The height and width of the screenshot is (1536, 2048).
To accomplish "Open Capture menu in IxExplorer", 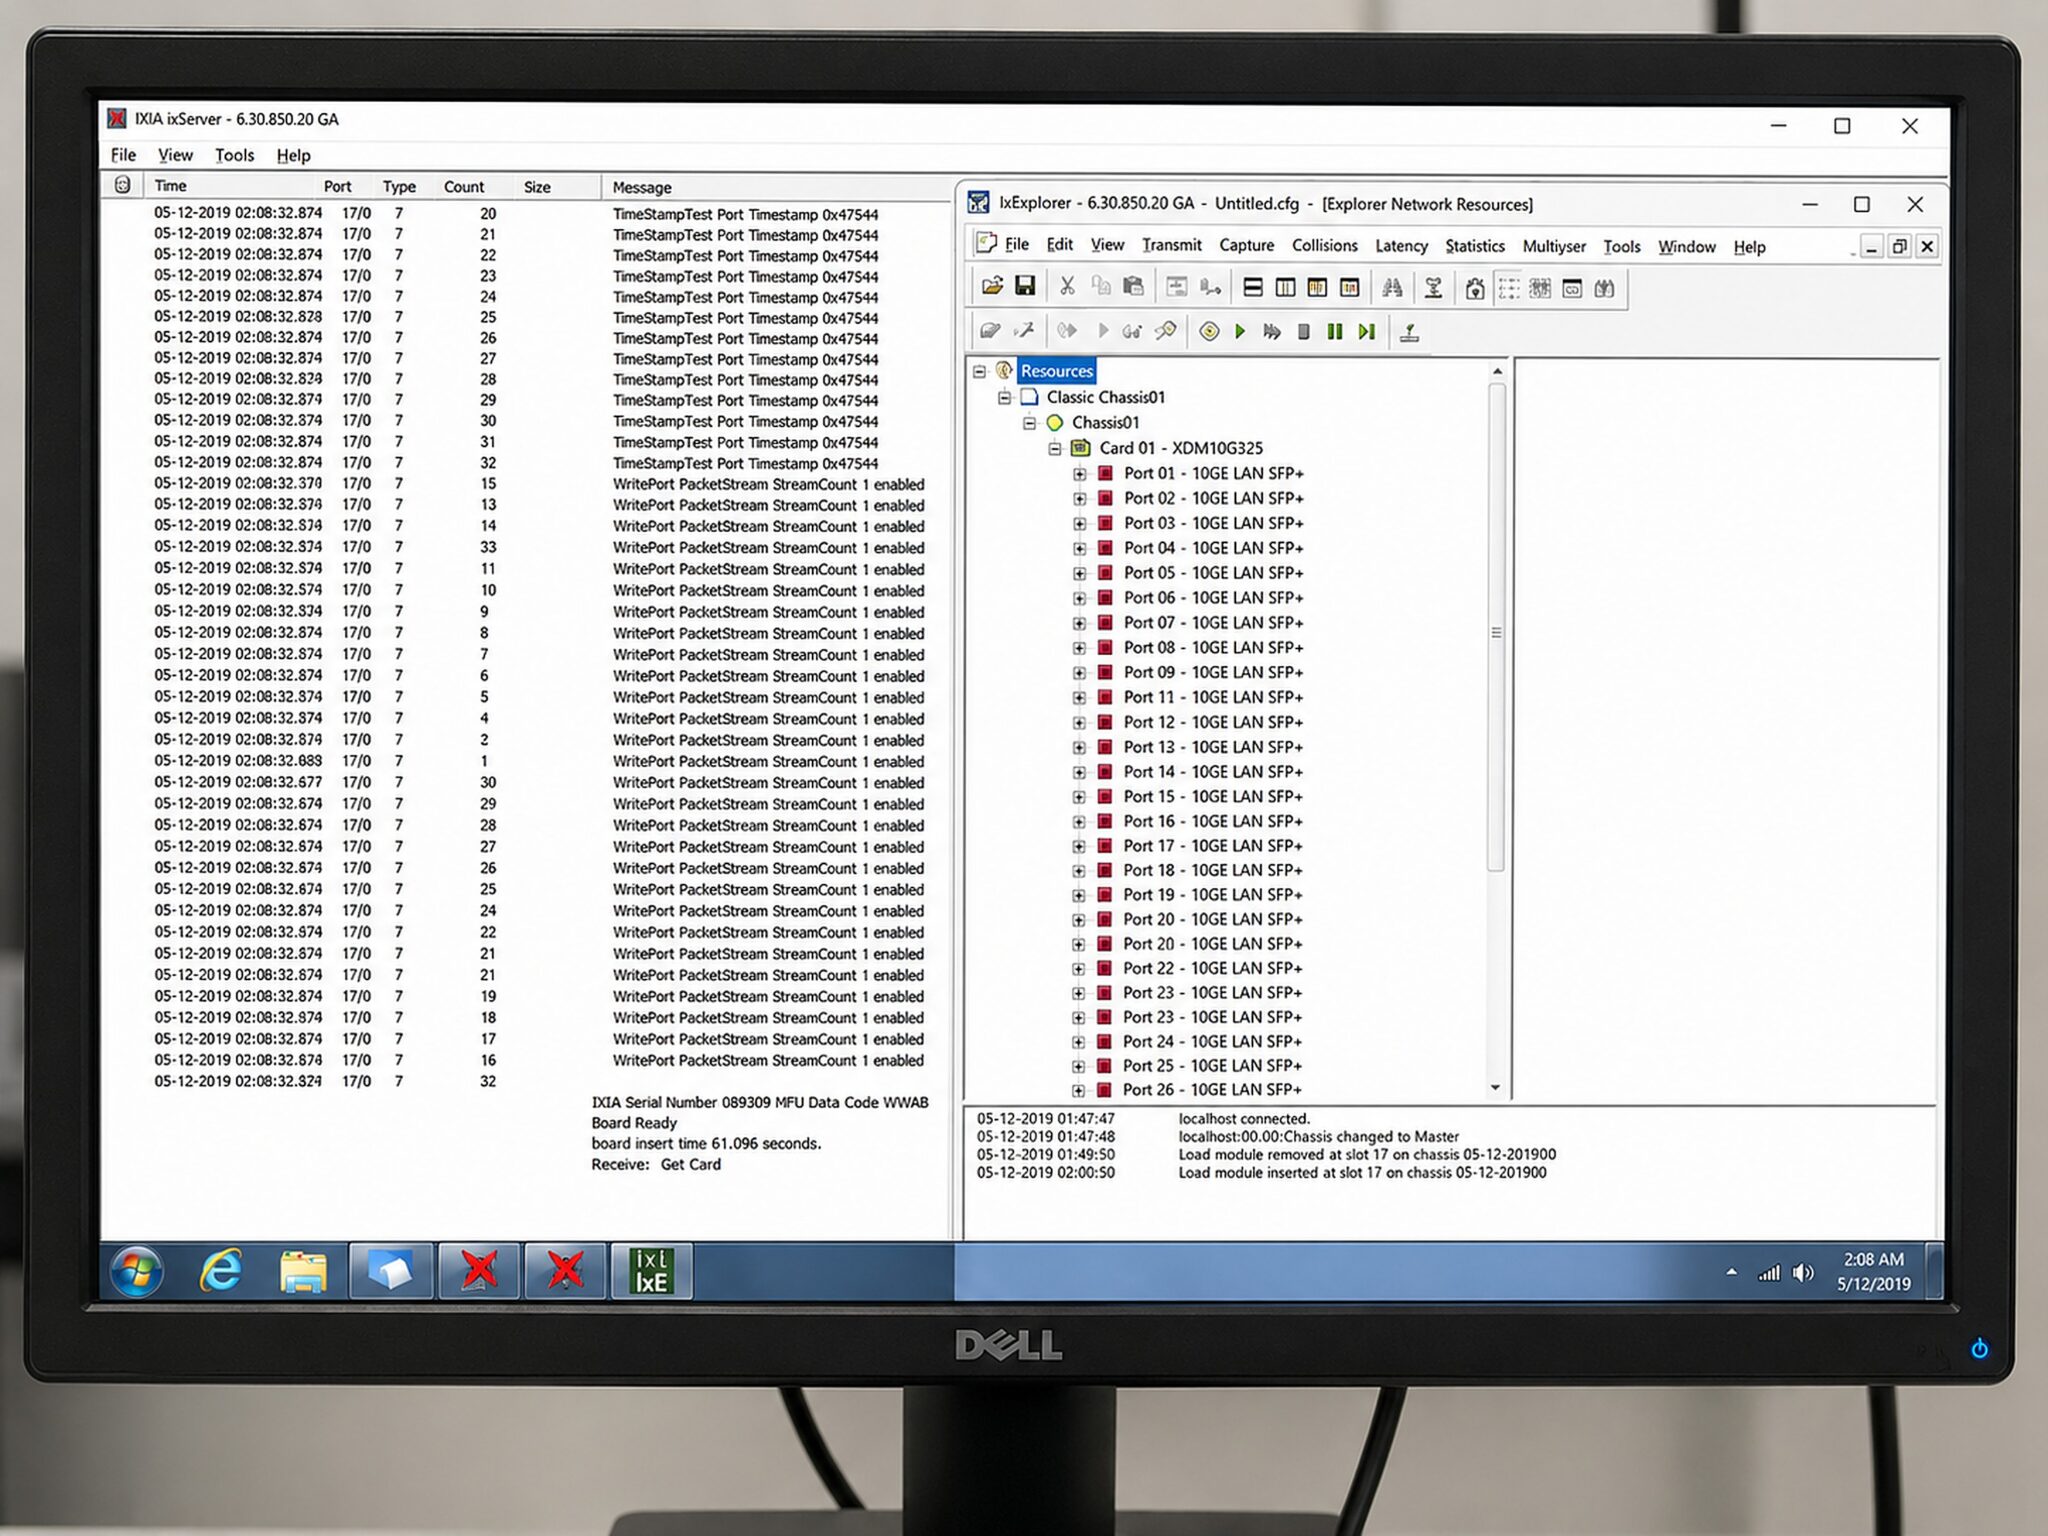I will (1247, 245).
